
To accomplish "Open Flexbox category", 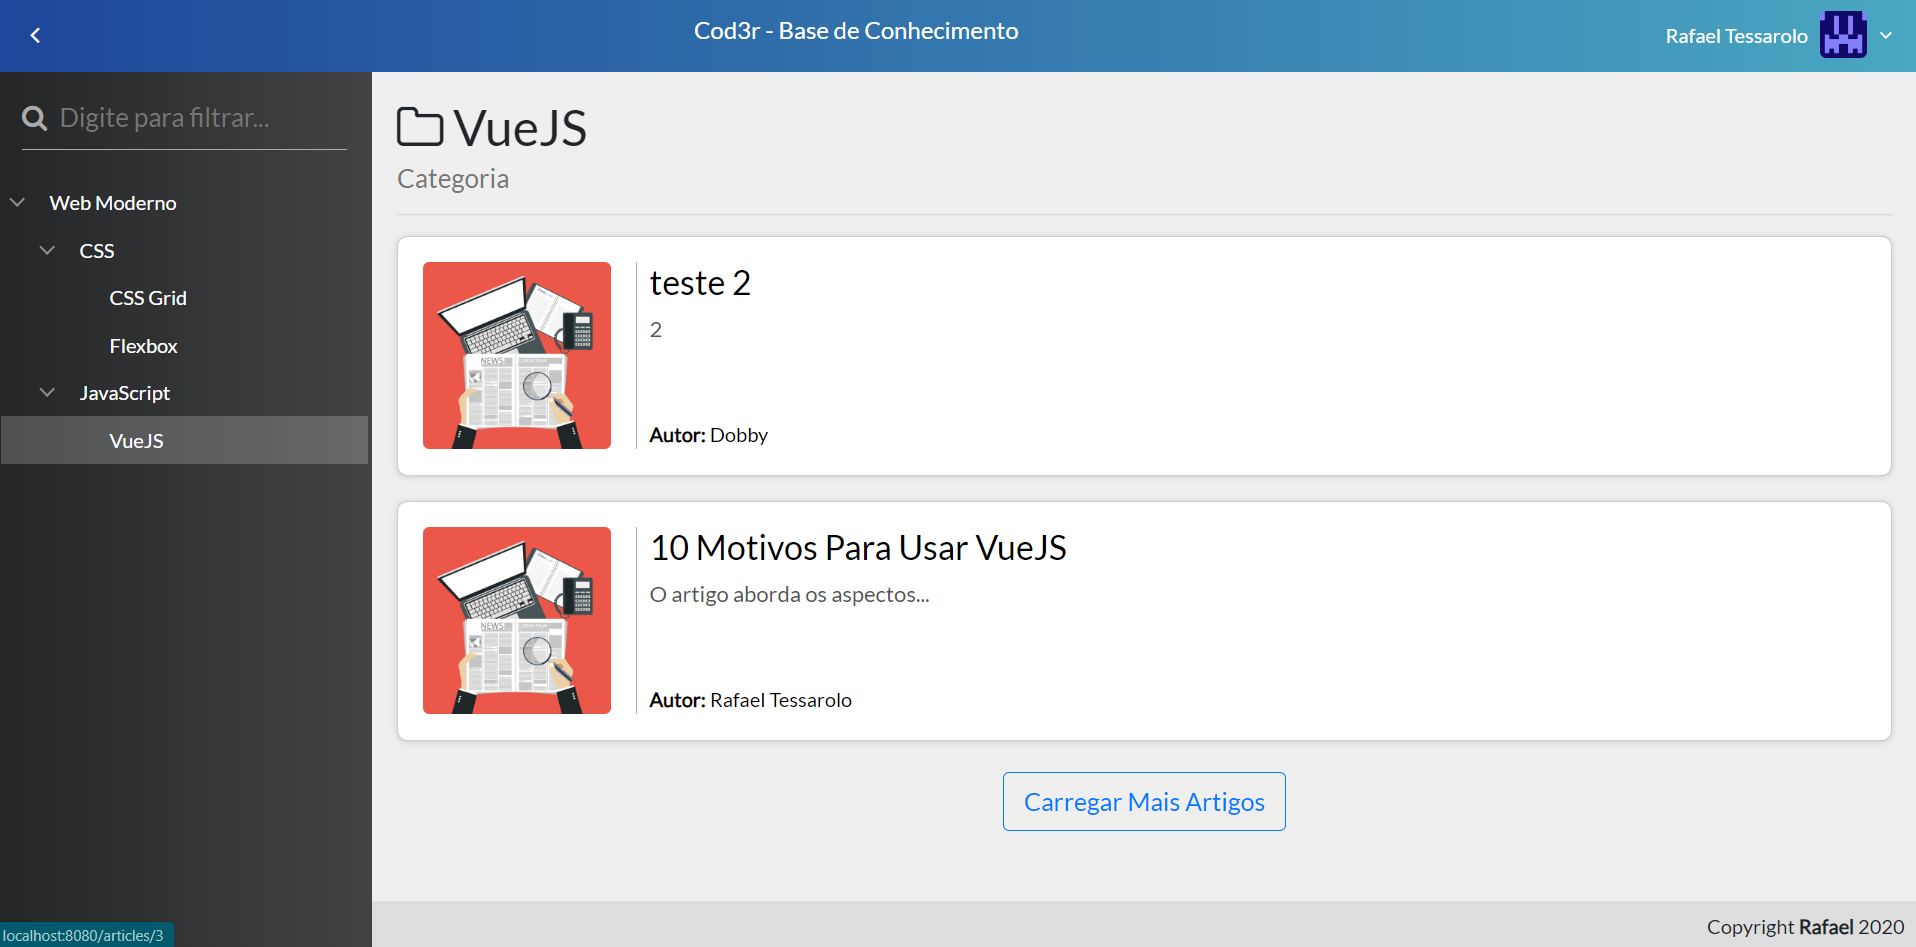I will (x=144, y=346).
